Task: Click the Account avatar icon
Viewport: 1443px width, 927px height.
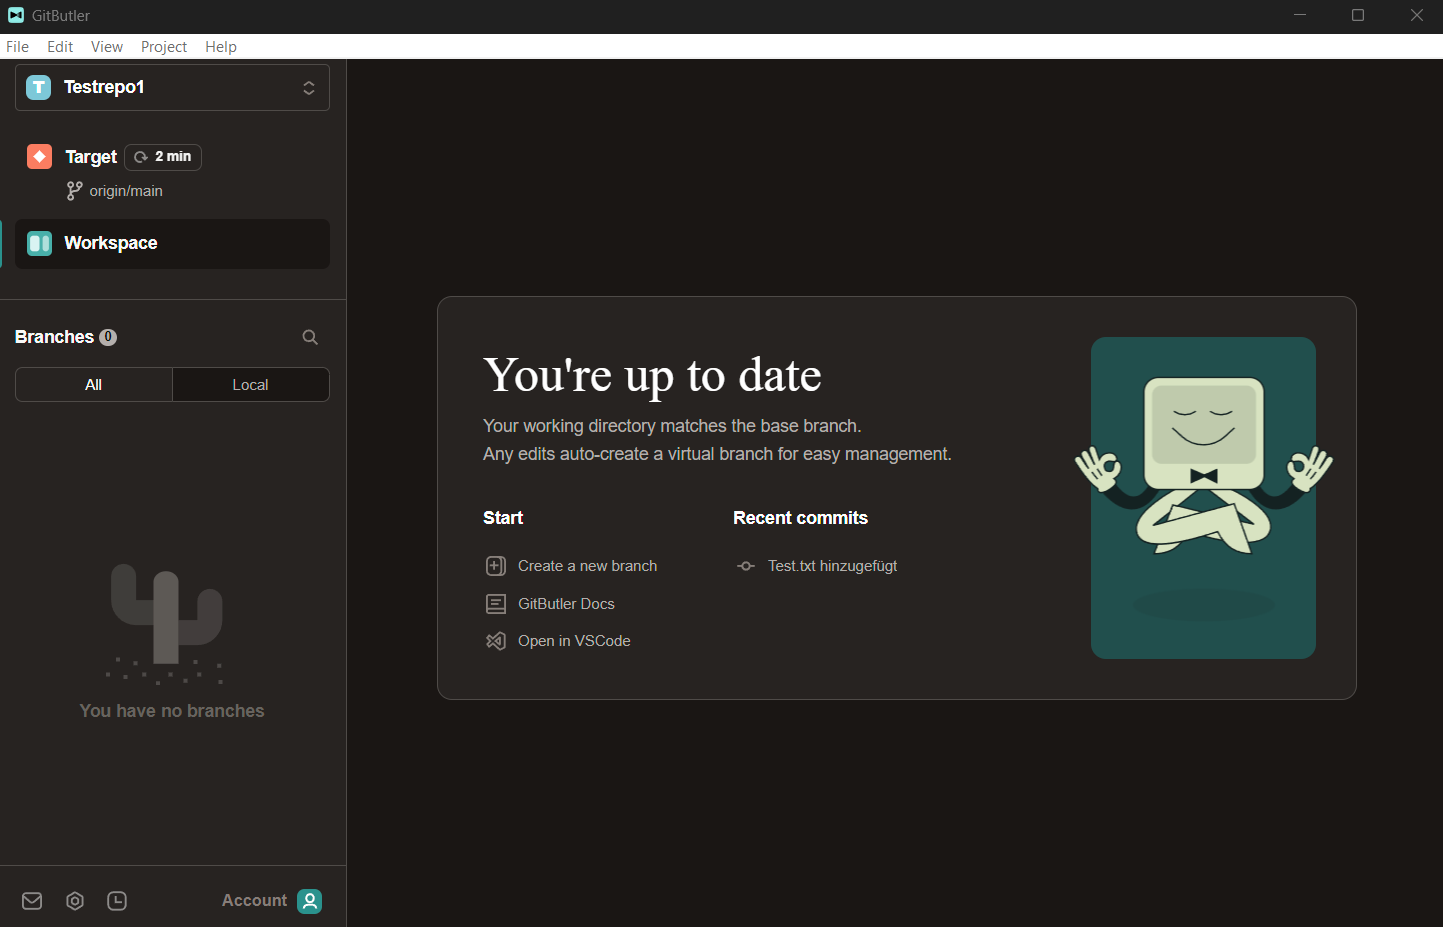Action: point(310,901)
